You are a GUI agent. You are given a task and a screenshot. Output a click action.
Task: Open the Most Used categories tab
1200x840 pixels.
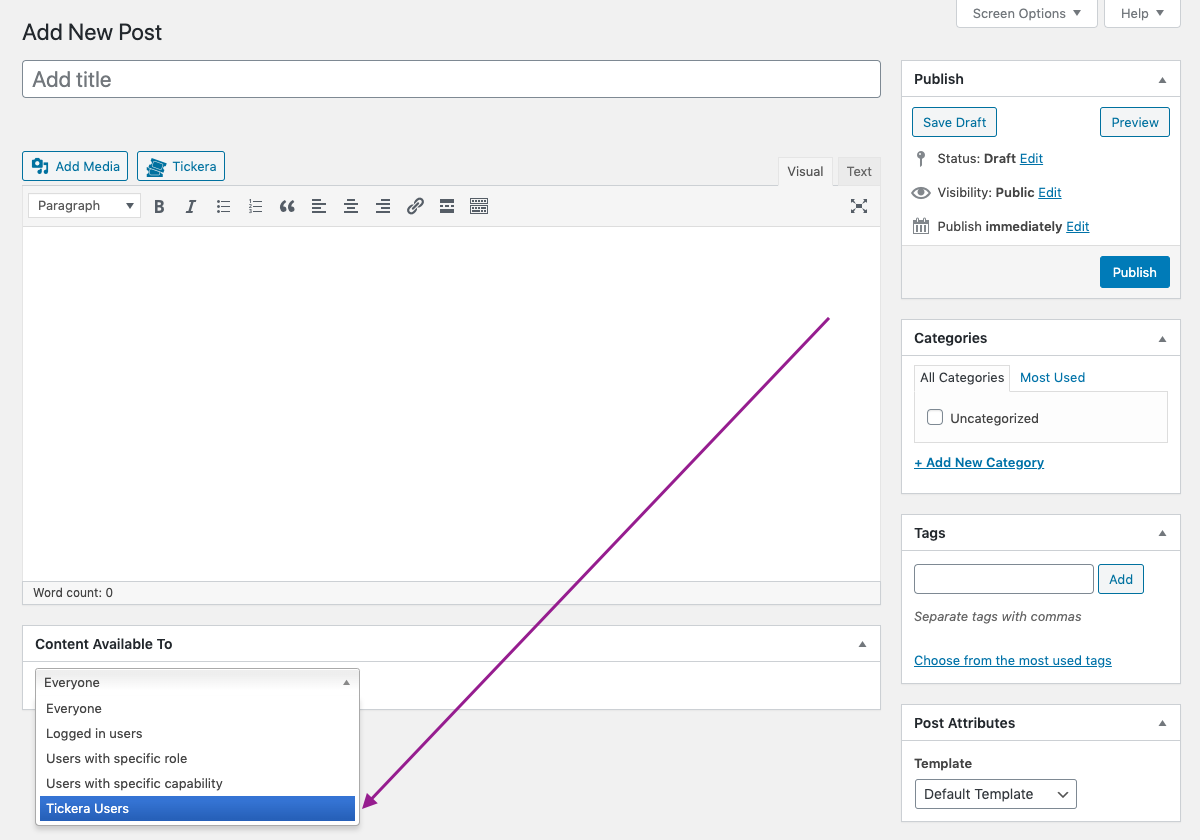click(1052, 377)
